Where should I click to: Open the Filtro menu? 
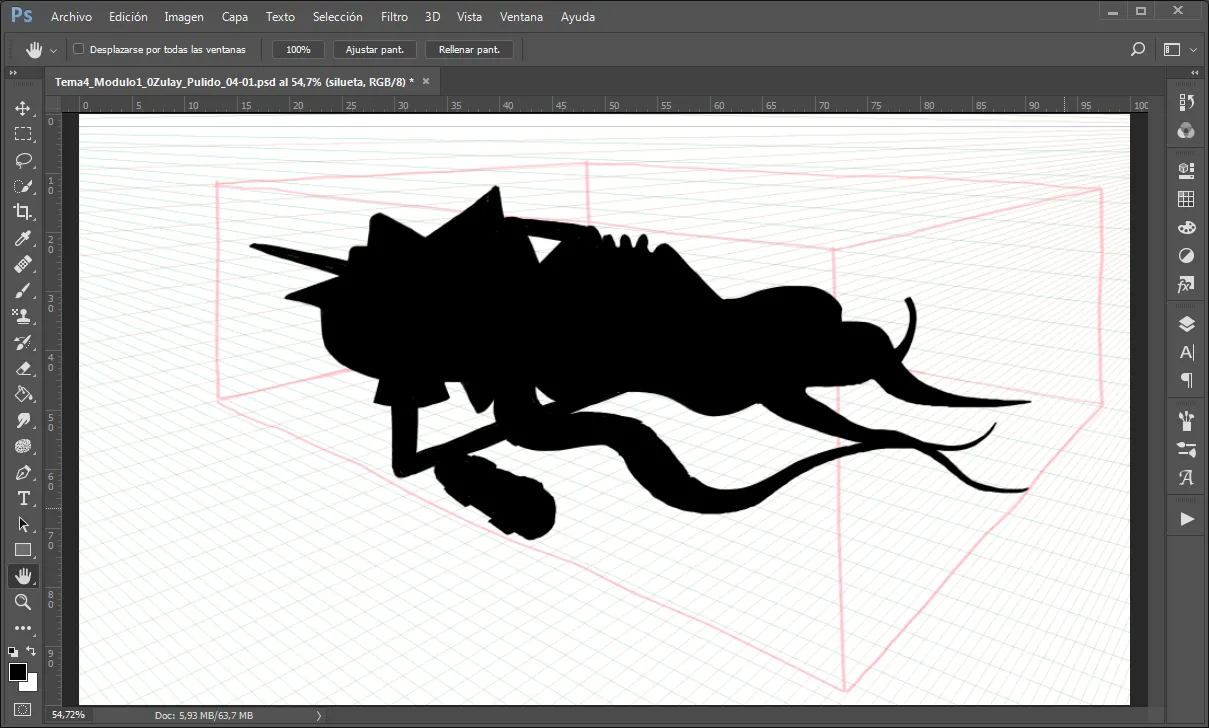pyautogui.click(x=394, y=17)
